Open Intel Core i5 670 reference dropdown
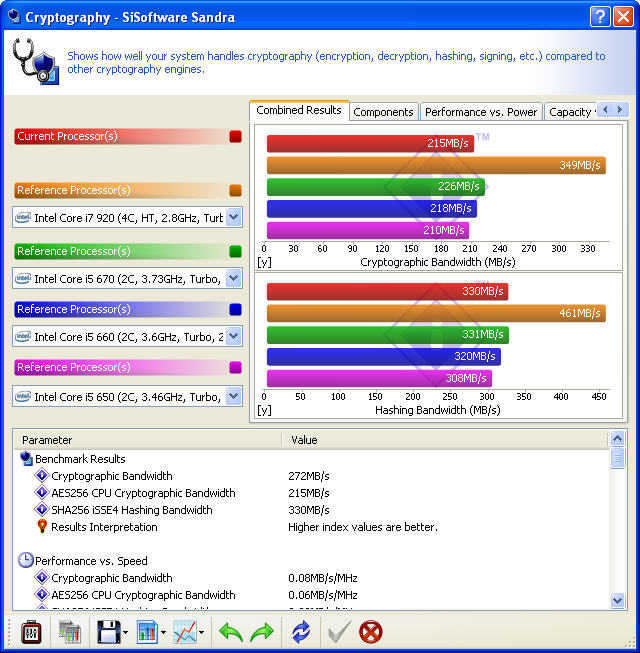This screenshot has height=653, width=640. click(234, 278)
